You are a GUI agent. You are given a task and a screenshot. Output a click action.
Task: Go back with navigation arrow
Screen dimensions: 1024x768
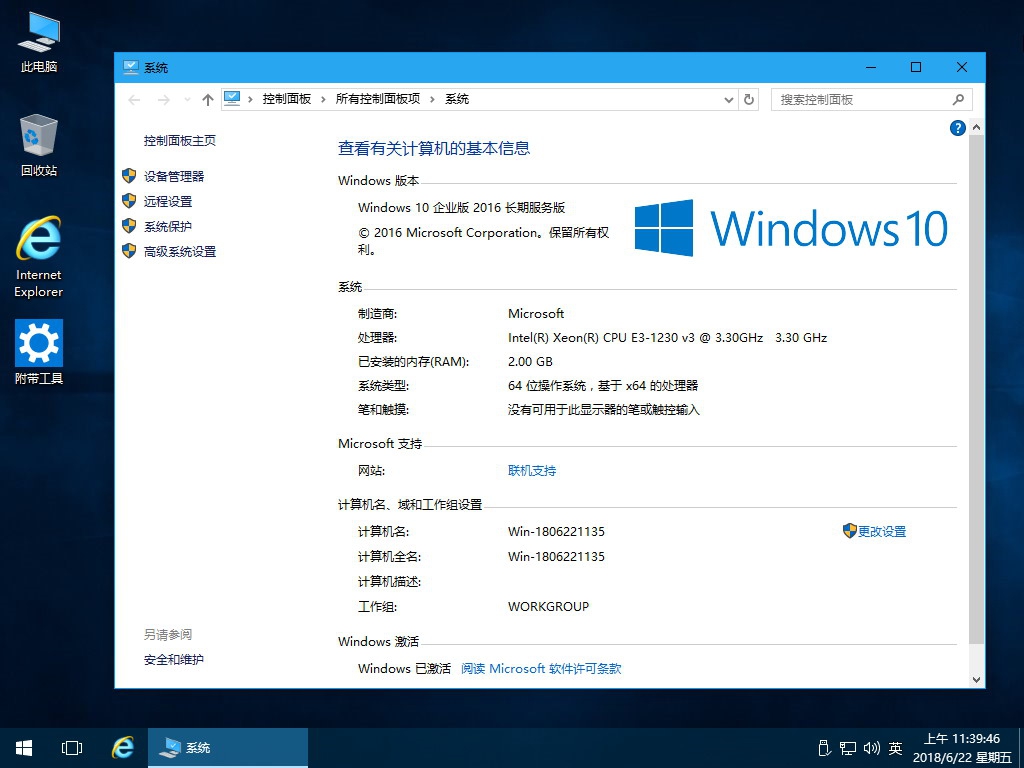point(135,99)
